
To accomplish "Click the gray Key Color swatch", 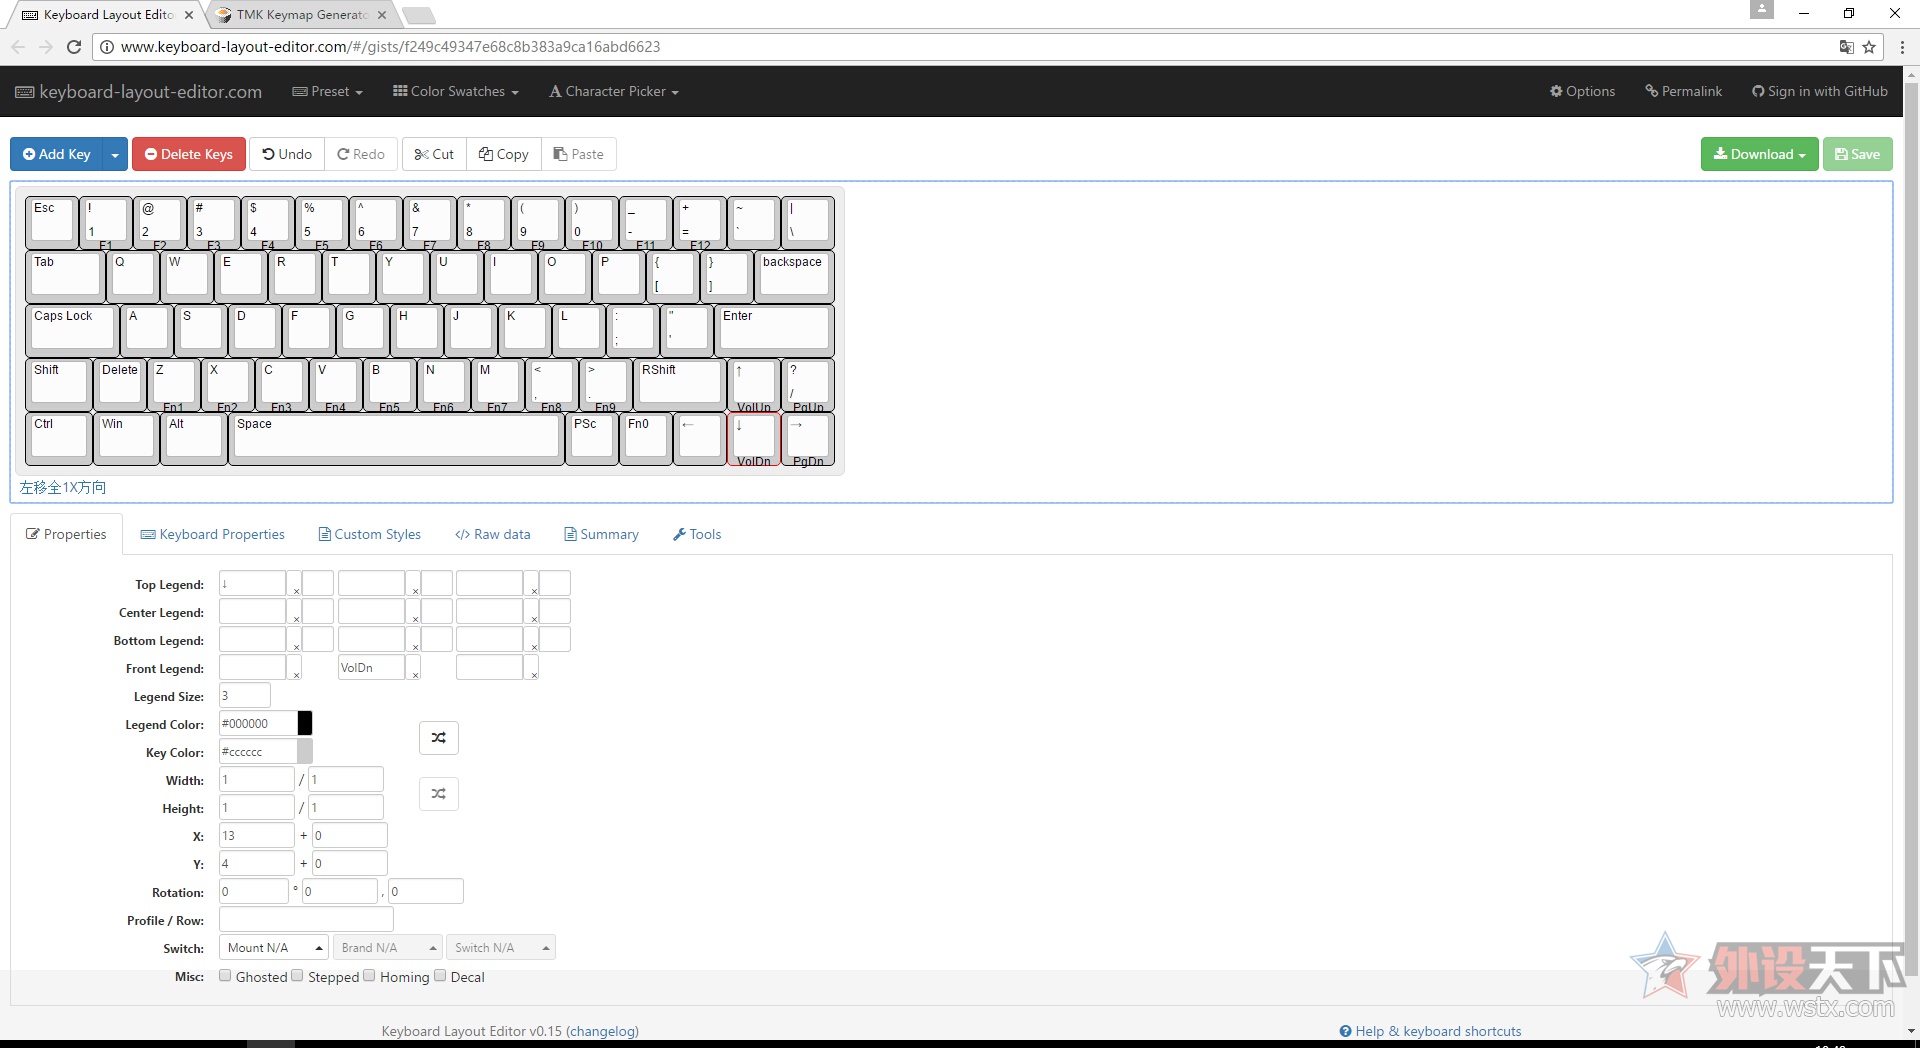I will click(x=305, y=751).
